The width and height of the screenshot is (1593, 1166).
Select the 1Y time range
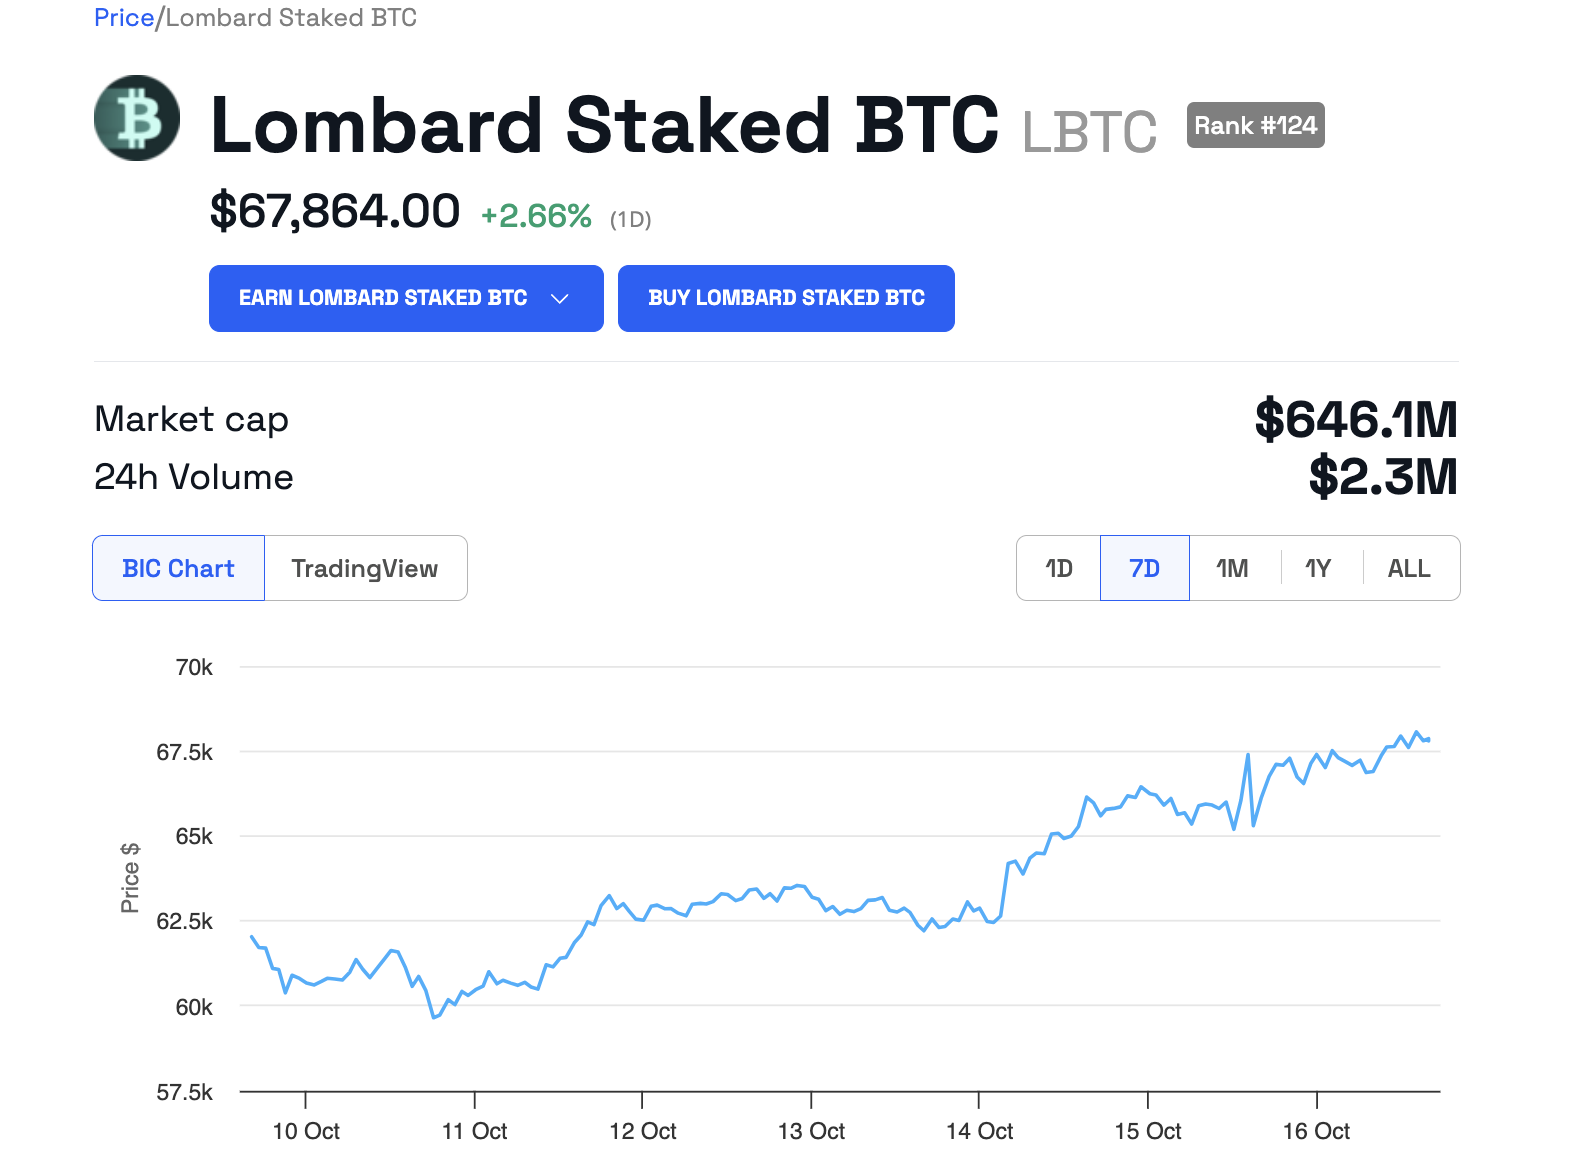tap(1318, 568)
